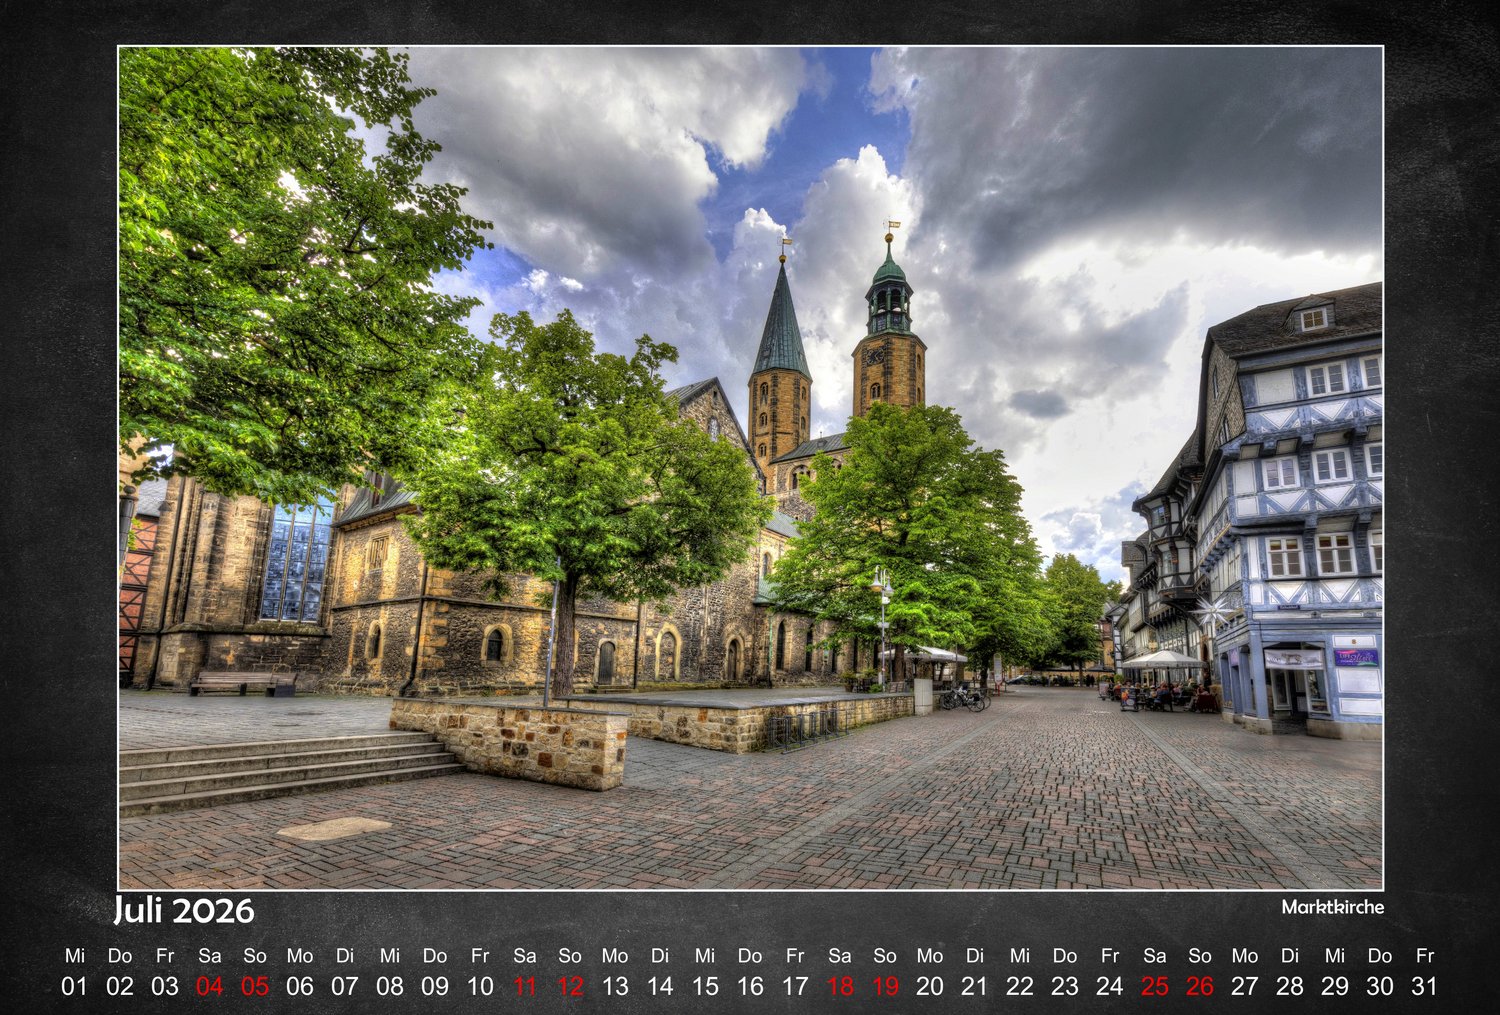Select date 18, a red Saturday

coord(840,986)
